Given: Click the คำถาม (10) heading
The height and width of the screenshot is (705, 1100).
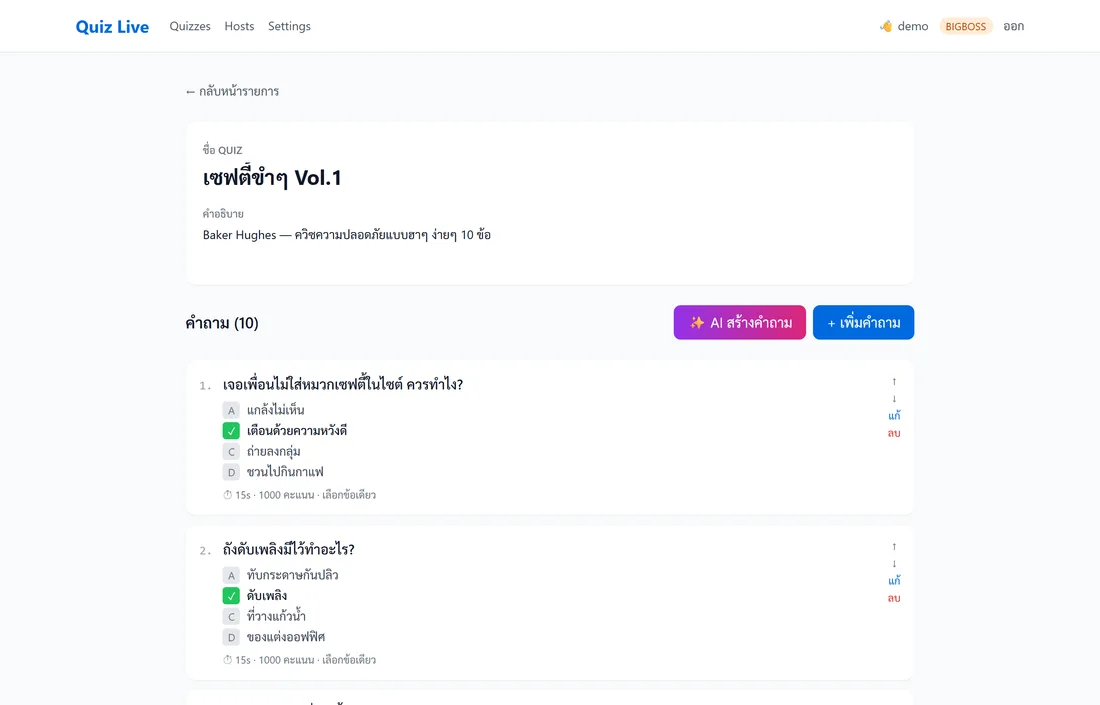Looking at the screenshot, I should pos(222,323).
